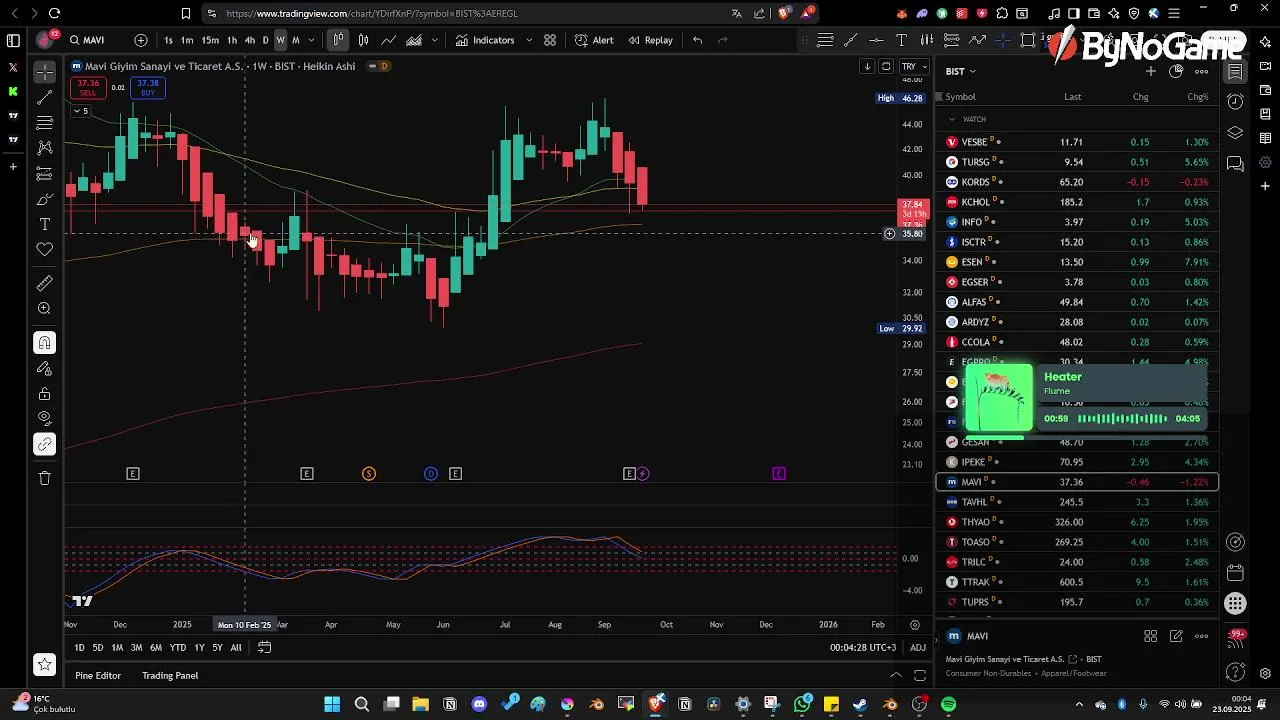Open the heart icons tool

click(44, 249)
